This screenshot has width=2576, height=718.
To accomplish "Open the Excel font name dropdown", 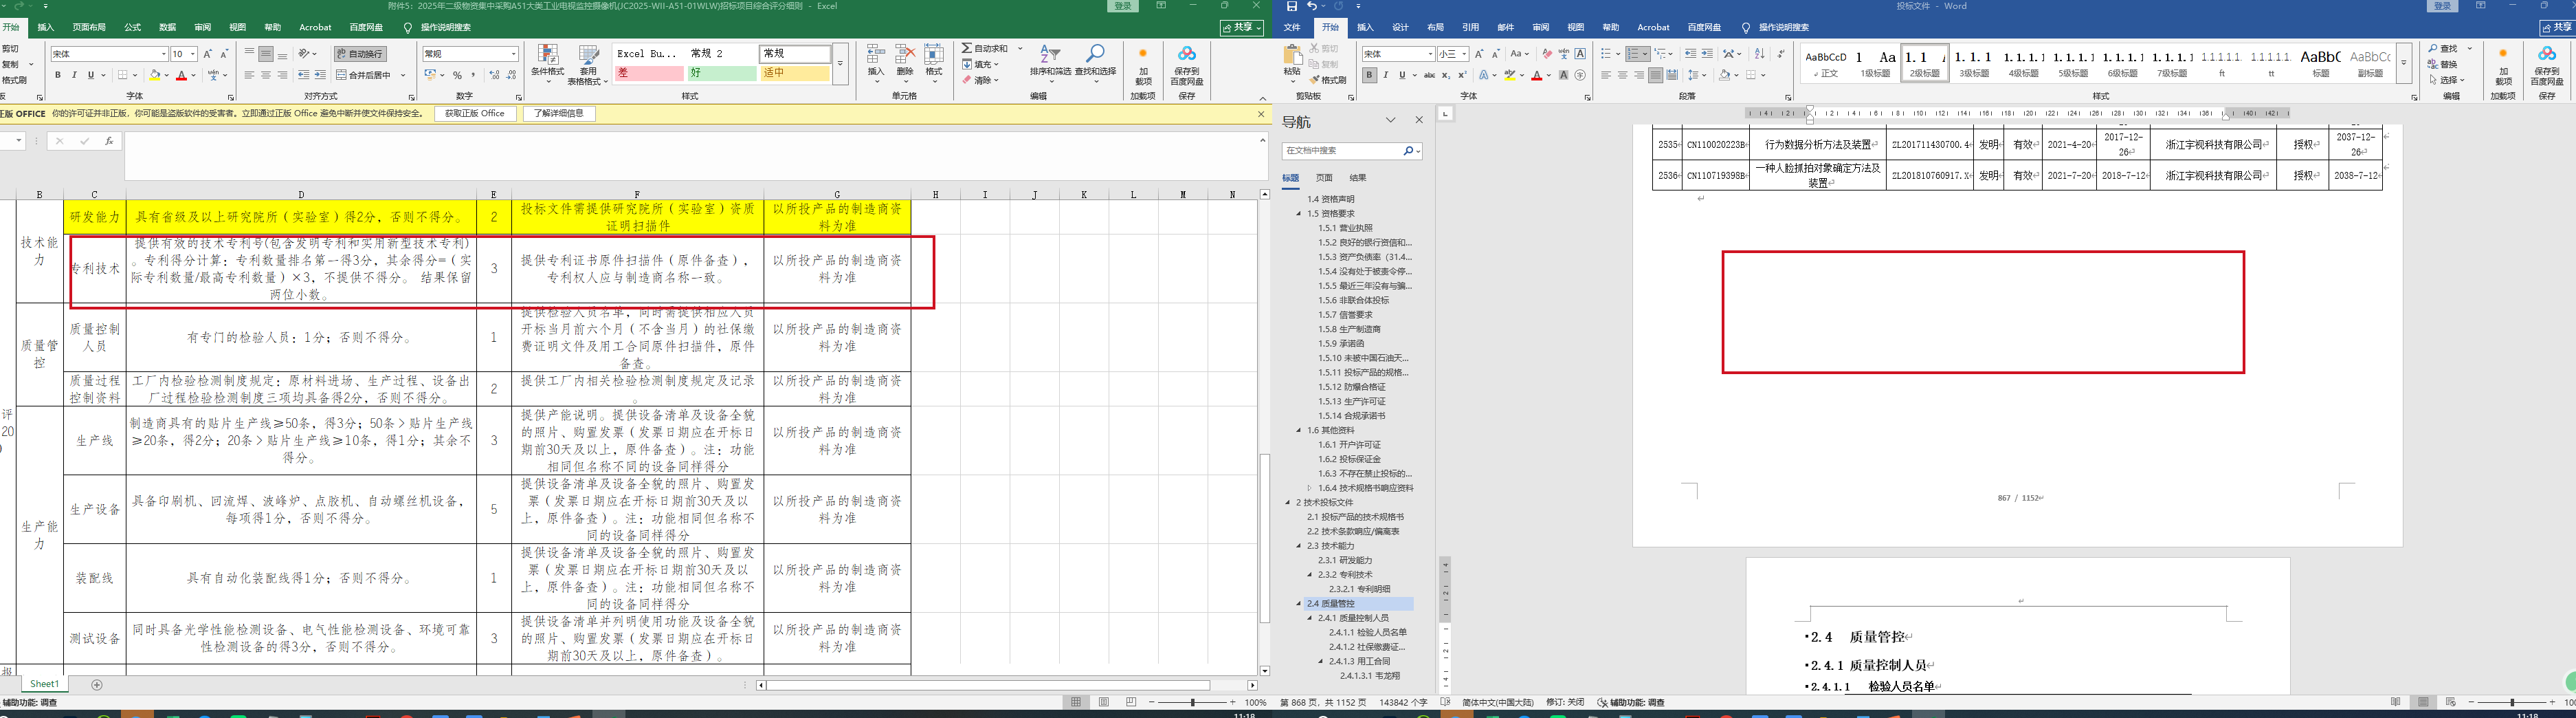I will pyautogui.click(x=163, y=54).
